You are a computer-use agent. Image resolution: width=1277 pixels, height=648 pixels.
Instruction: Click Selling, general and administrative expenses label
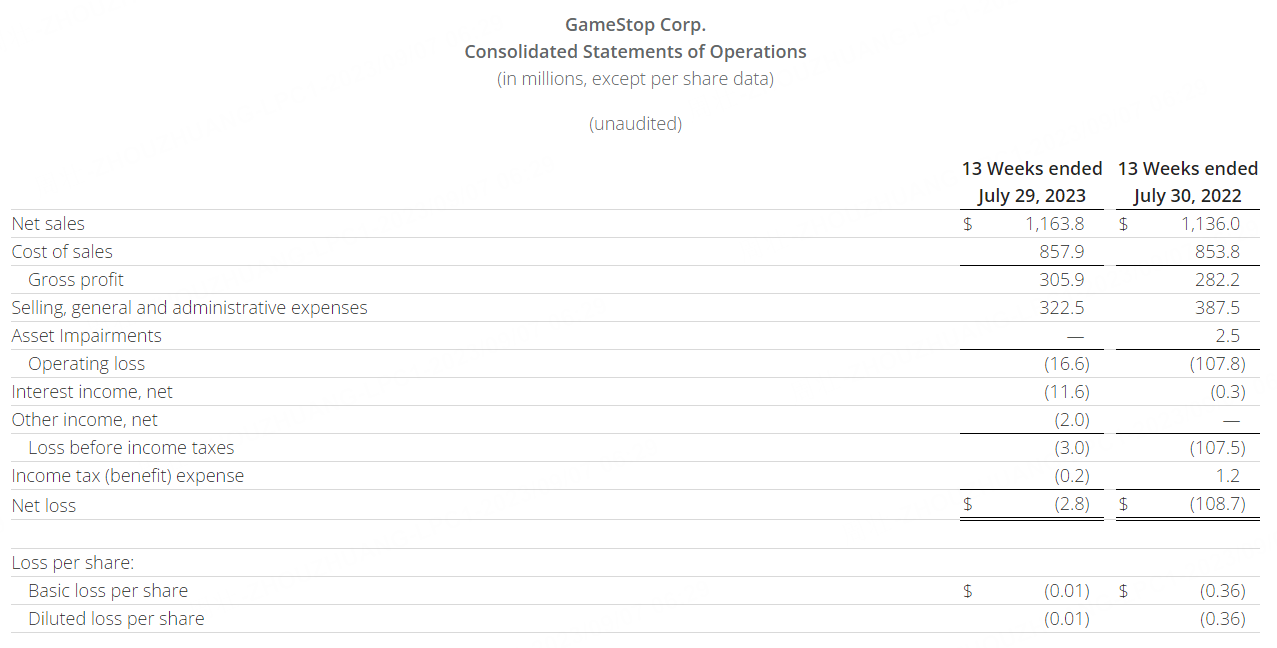[189, 308]
